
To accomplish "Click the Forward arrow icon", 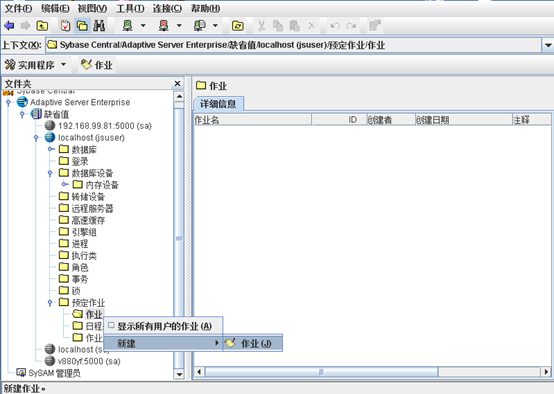I will pyautogui.click(x=25, y=26).
